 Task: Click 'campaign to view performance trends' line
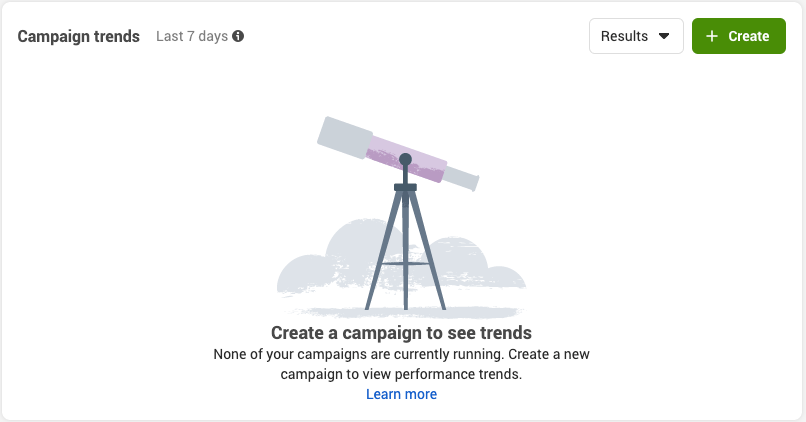pos(401,374)
